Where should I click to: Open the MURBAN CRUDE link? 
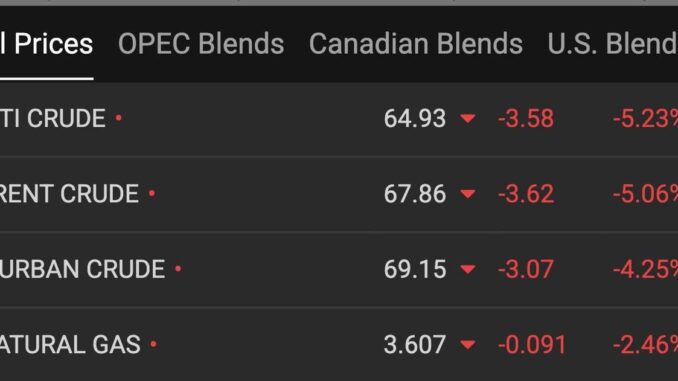(x=83, y=269)
